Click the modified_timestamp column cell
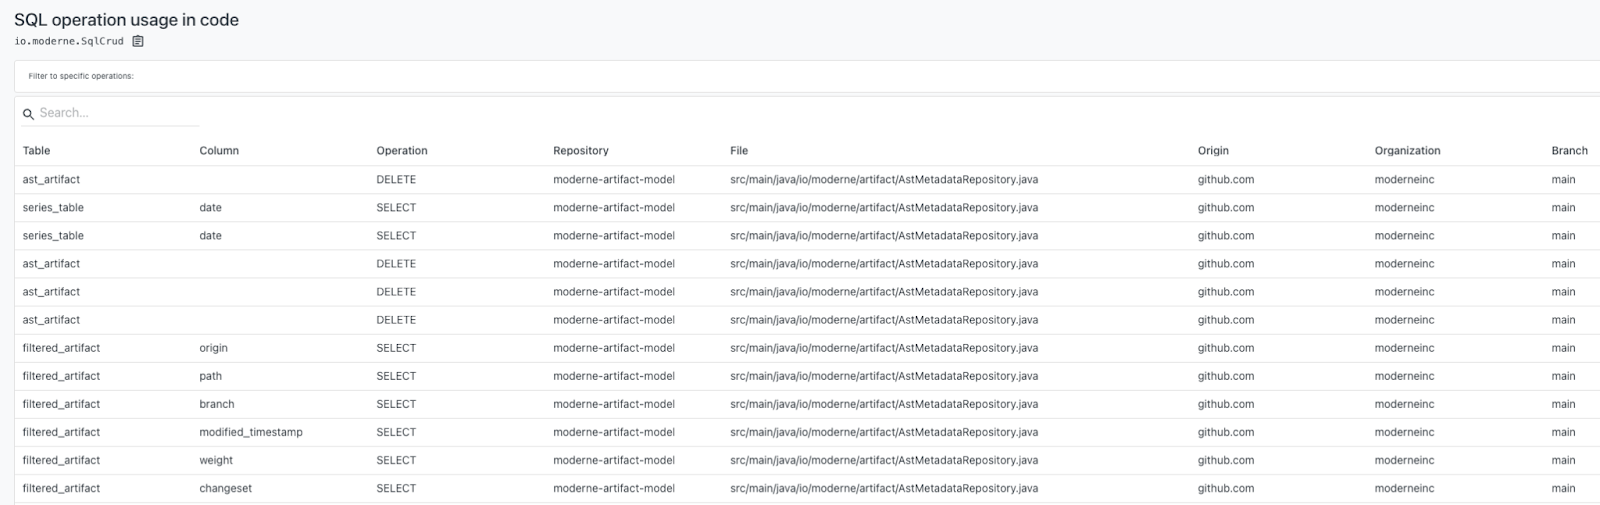This screenshot has height=505, width=1600. click(x=251, y=432)
